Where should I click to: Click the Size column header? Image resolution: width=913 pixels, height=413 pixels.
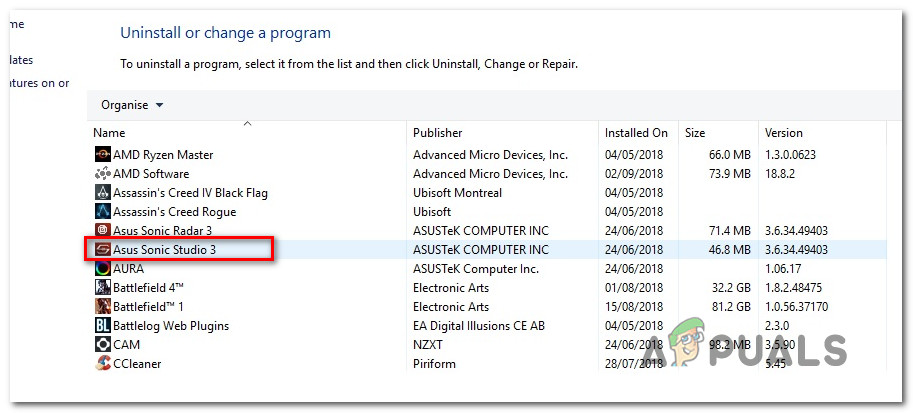click(x=695, y=133)
